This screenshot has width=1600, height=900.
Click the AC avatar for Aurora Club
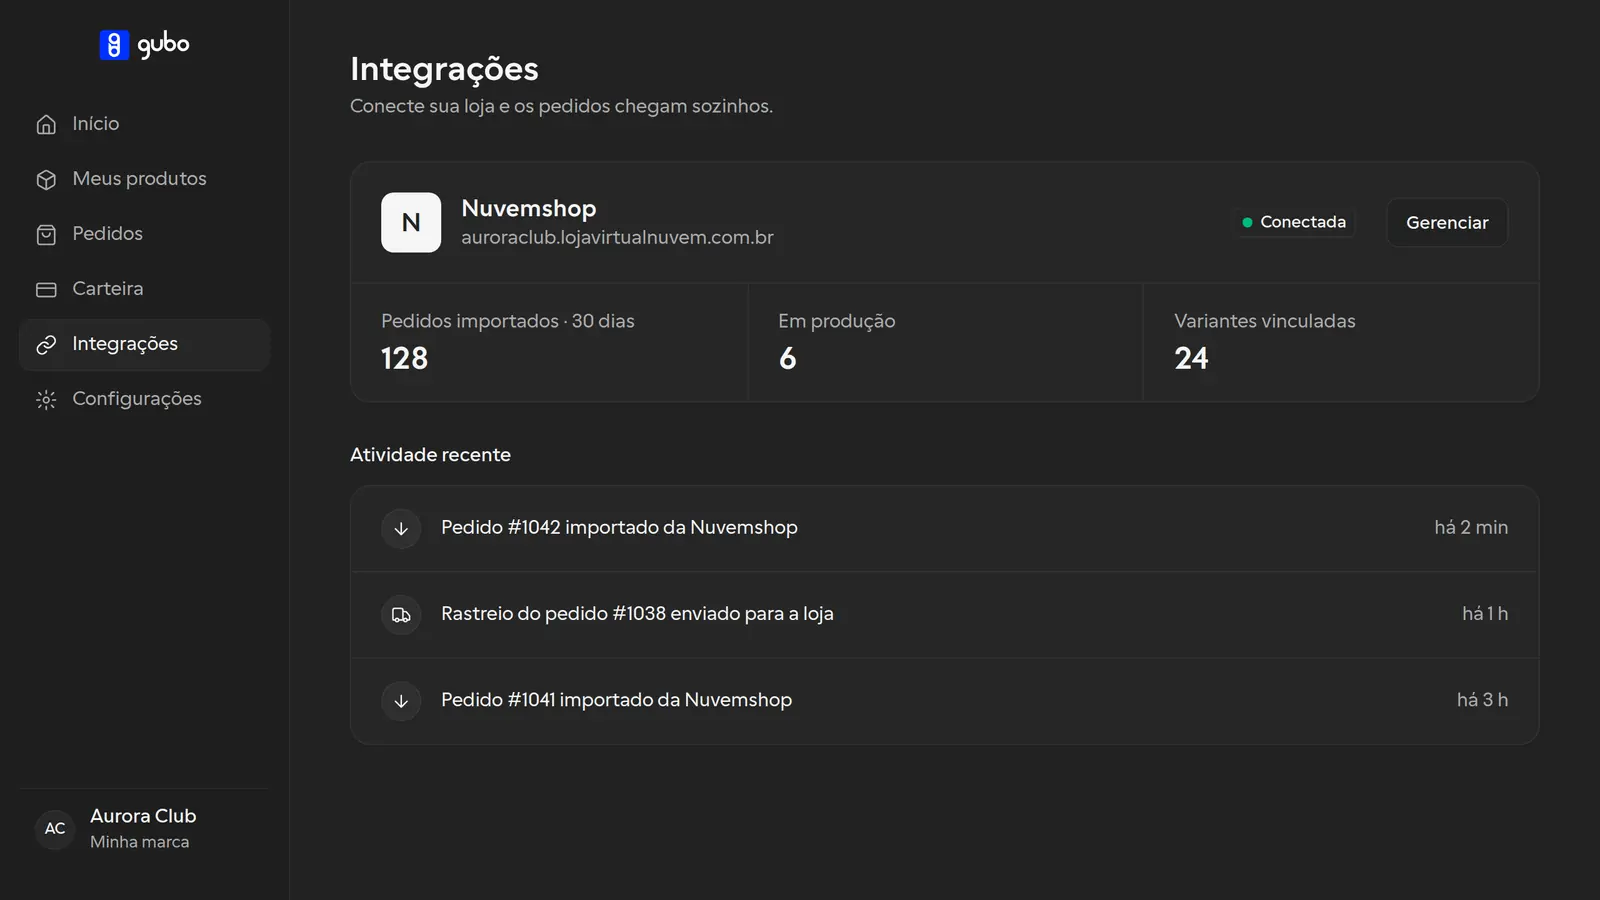tap(55, 828)
